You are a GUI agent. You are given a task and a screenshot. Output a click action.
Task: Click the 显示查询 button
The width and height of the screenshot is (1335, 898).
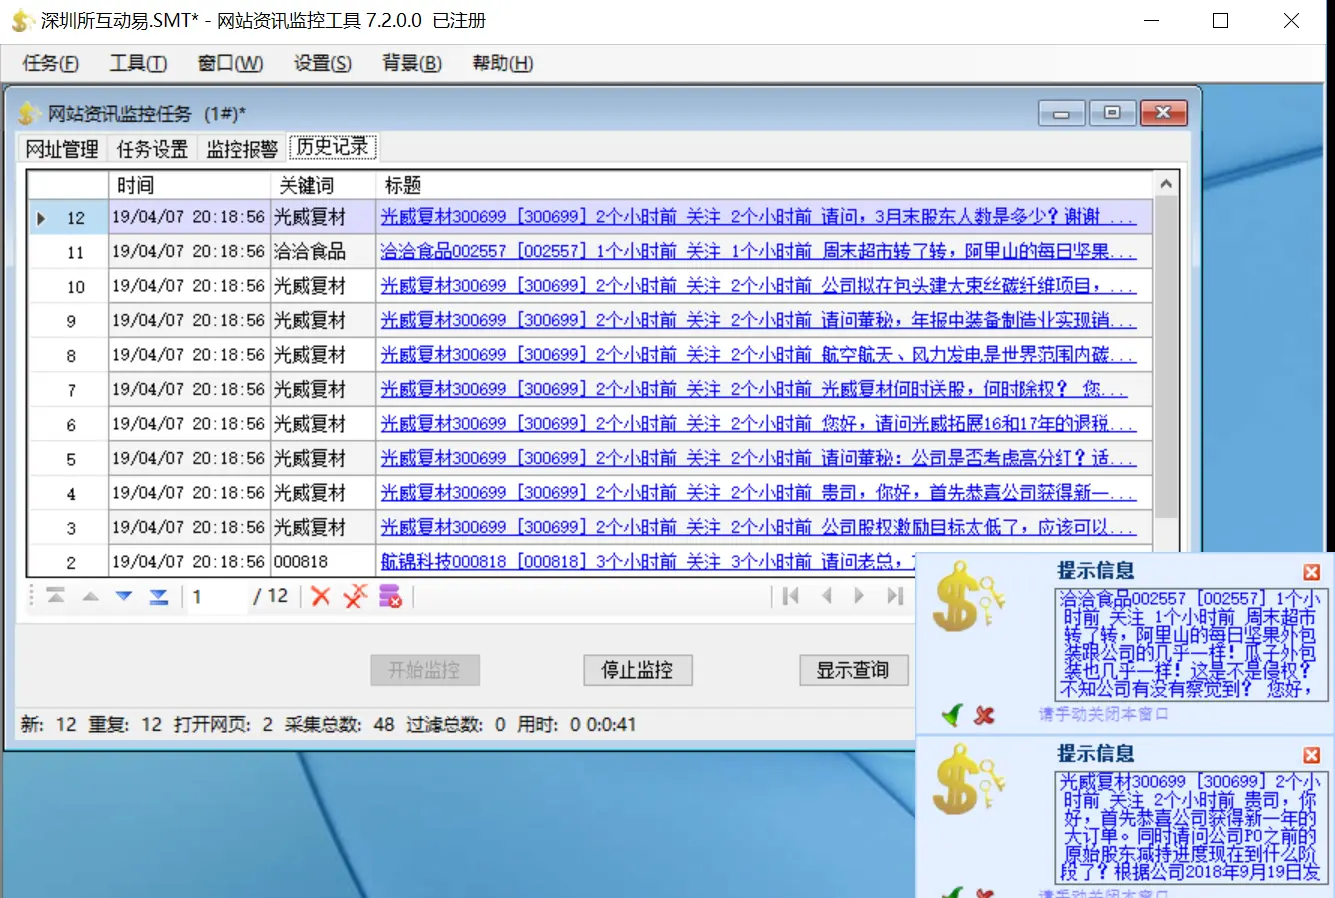tap(853, 670)
